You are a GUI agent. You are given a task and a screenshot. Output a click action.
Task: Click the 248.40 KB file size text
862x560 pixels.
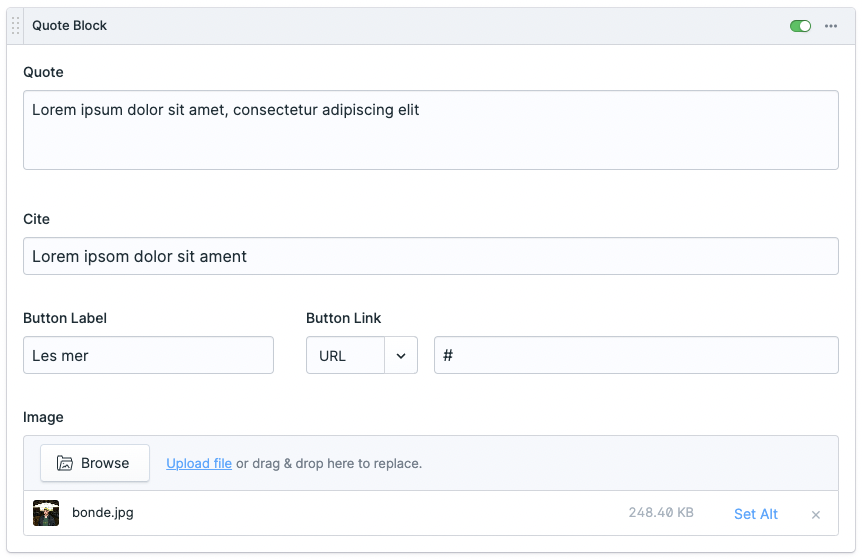coord(661,513)
